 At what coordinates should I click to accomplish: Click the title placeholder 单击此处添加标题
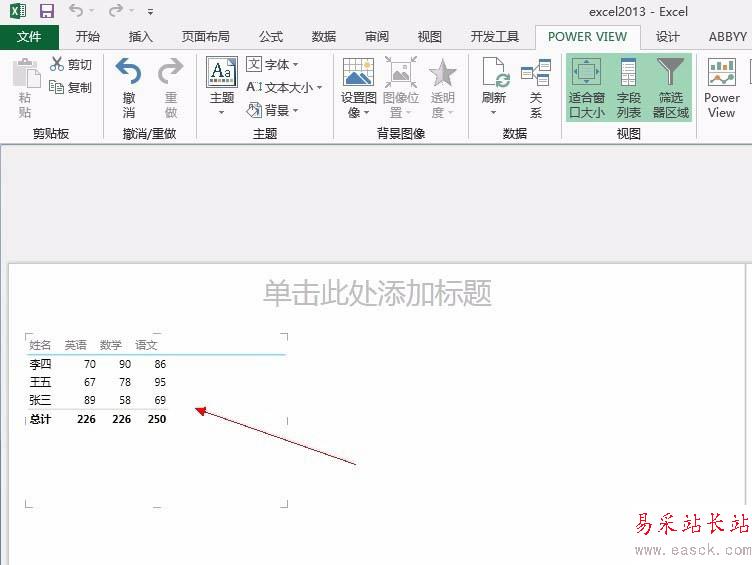[377, 293]
